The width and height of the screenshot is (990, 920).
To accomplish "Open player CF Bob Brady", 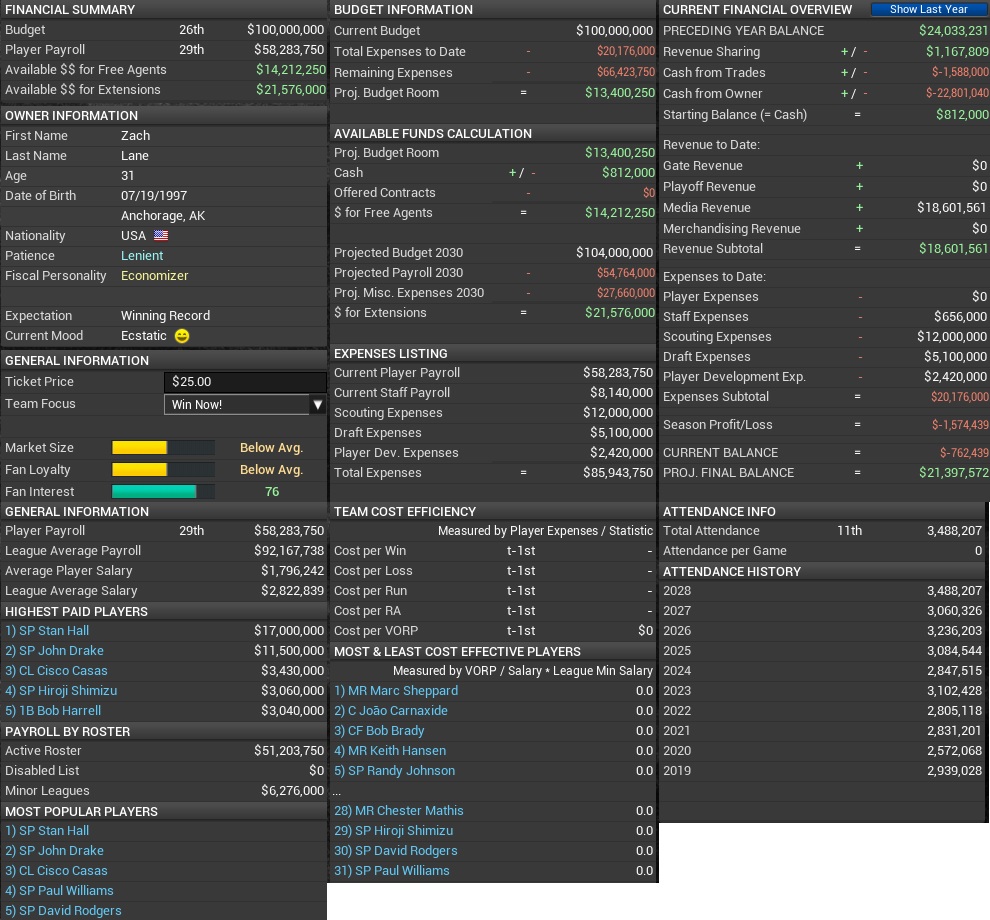I will (x=379, y=731).
